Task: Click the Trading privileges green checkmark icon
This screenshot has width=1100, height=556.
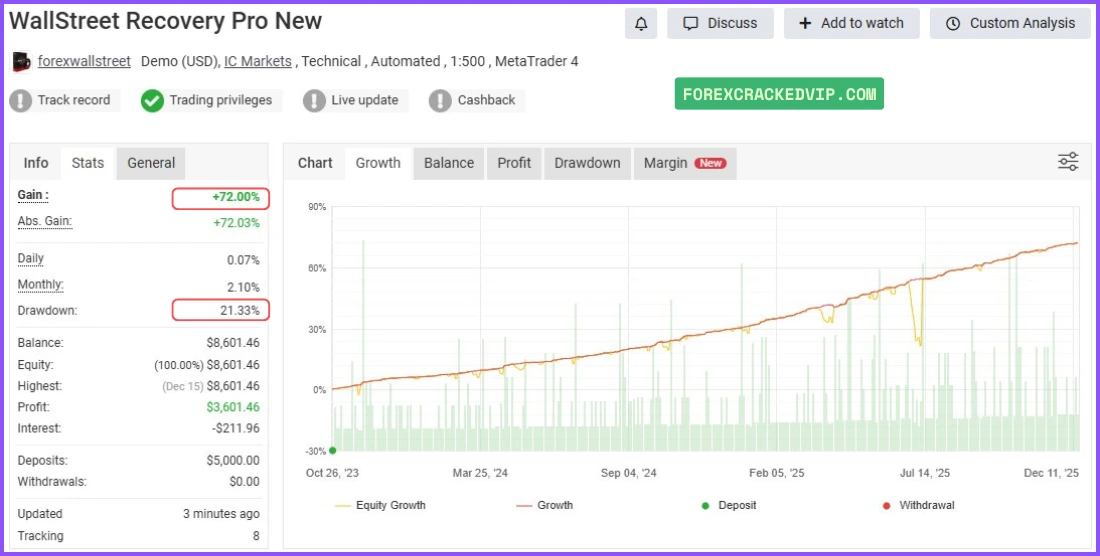Action: pos(152,100)
